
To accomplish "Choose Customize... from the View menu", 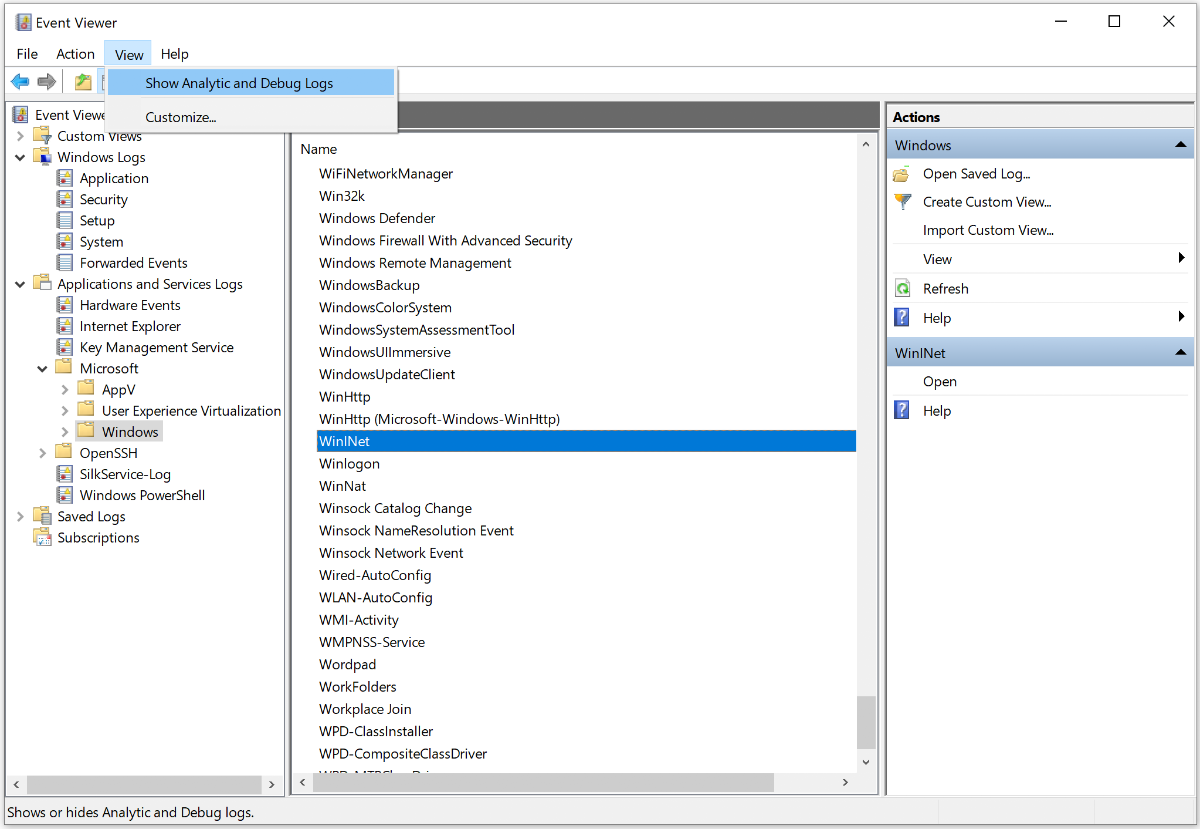I will click(x=251, y=117).
